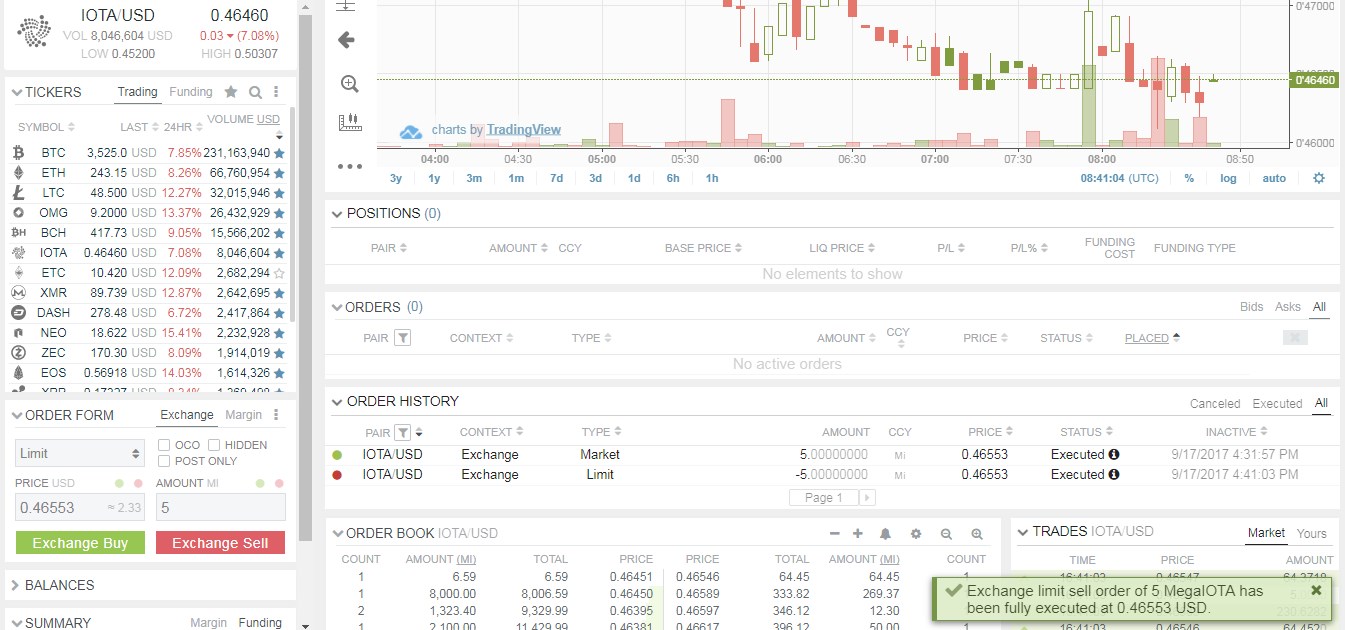Click the green dot beside PRICE USD
The height and width of the screenshot is (630, 1345).
[121, 483]
